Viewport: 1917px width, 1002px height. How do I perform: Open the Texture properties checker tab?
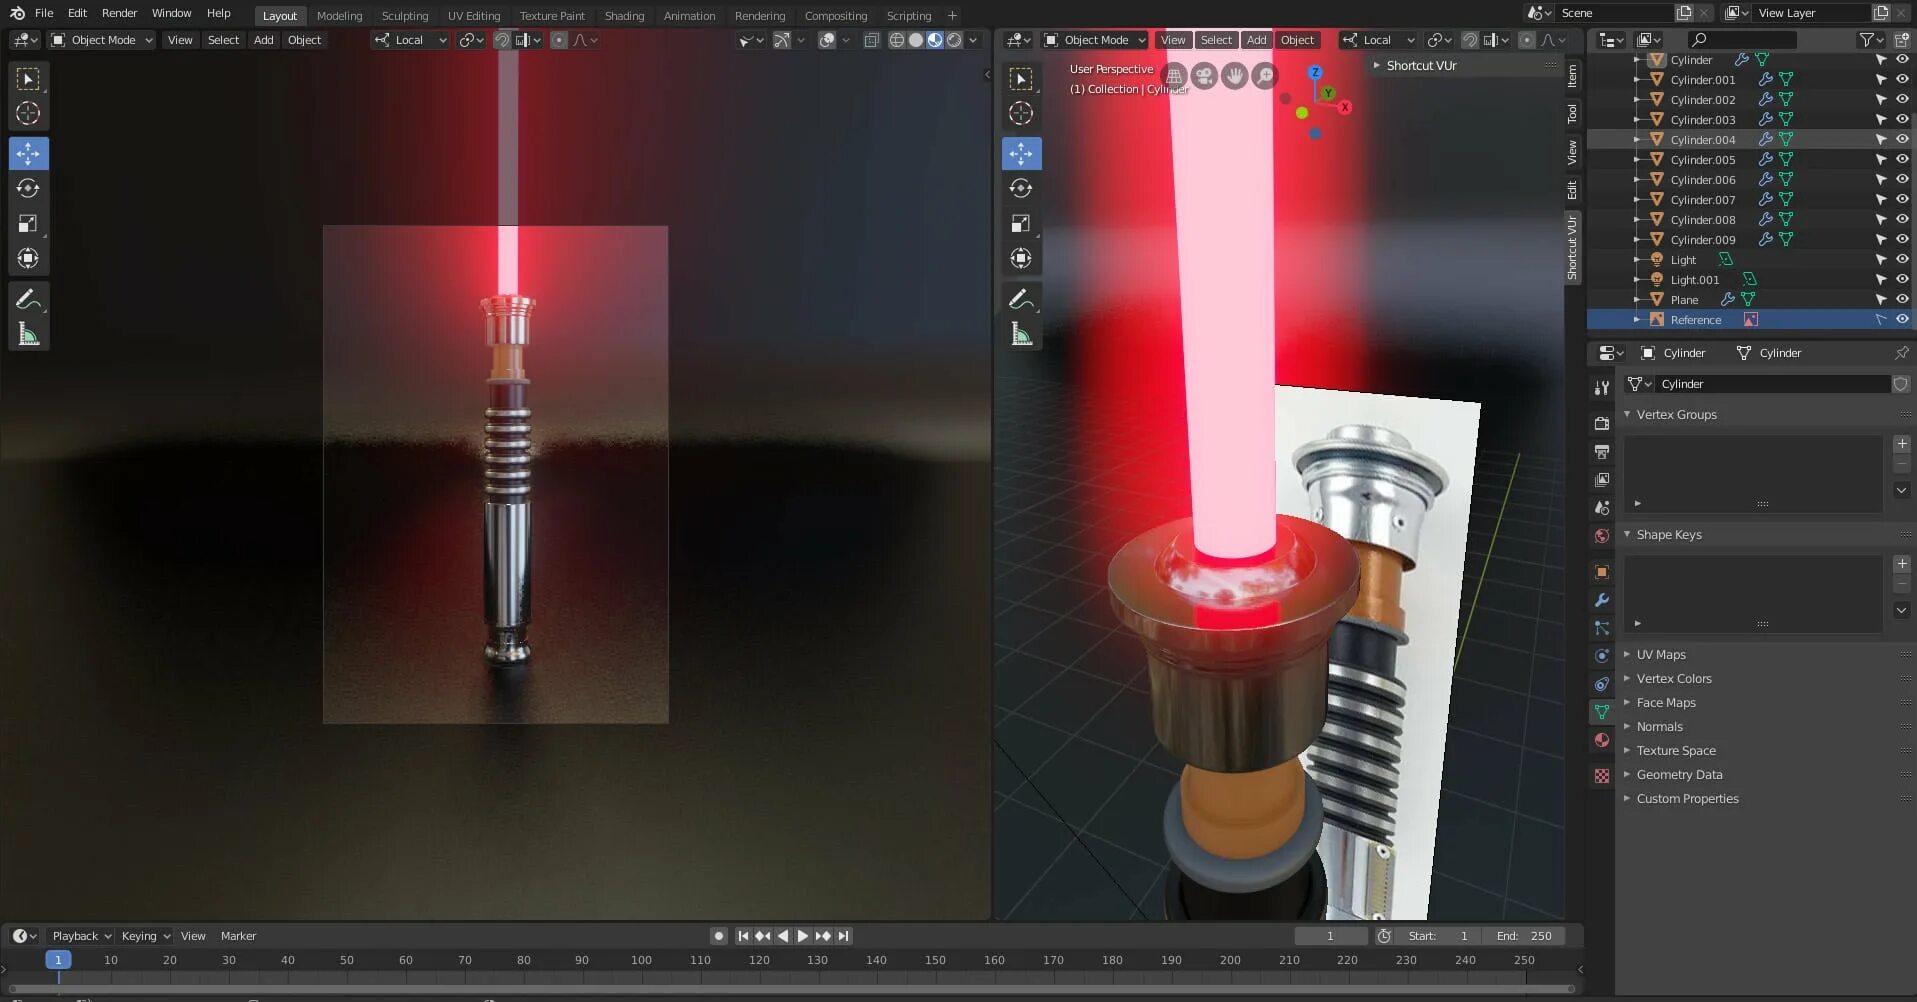(1602, 776)
